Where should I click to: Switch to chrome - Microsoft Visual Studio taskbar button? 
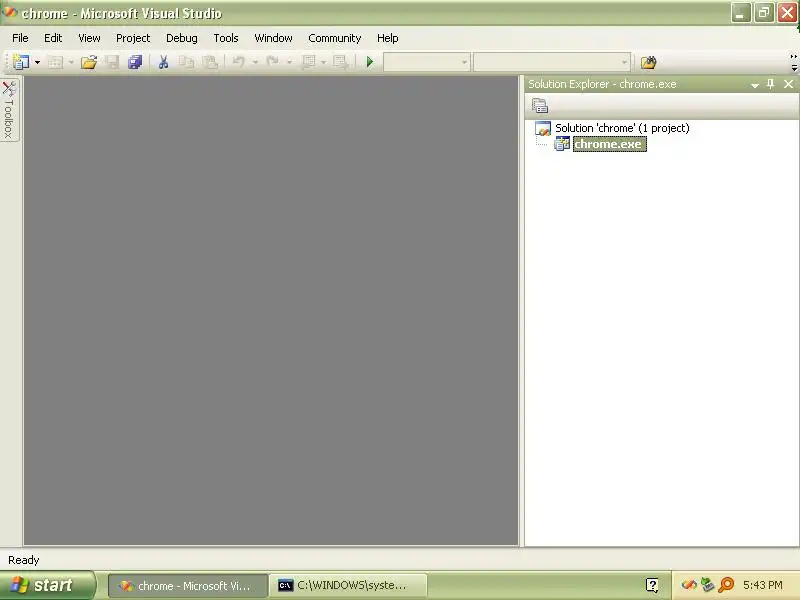pos(188,586)
